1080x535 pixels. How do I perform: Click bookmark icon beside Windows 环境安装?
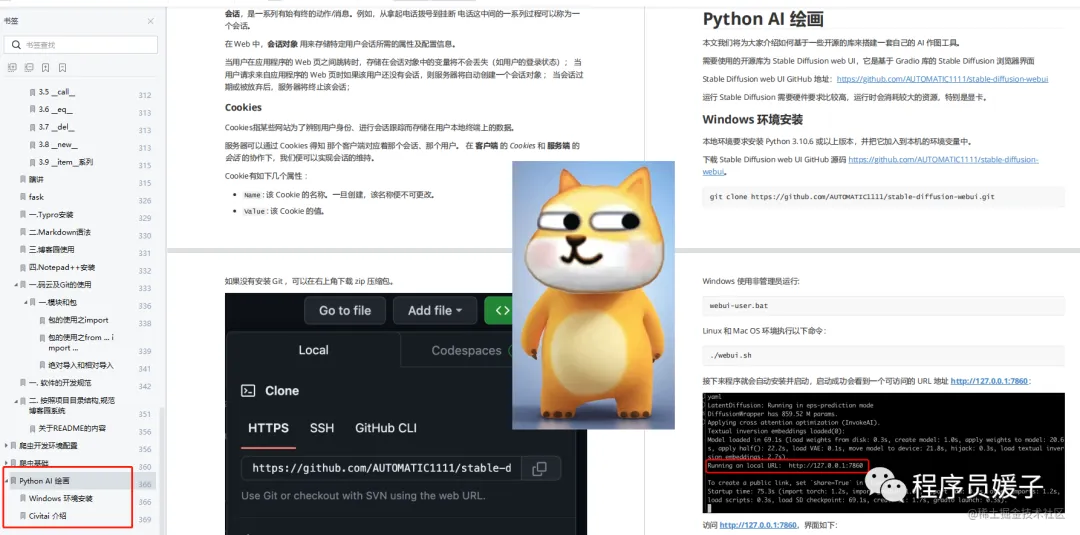pos(23,498)
